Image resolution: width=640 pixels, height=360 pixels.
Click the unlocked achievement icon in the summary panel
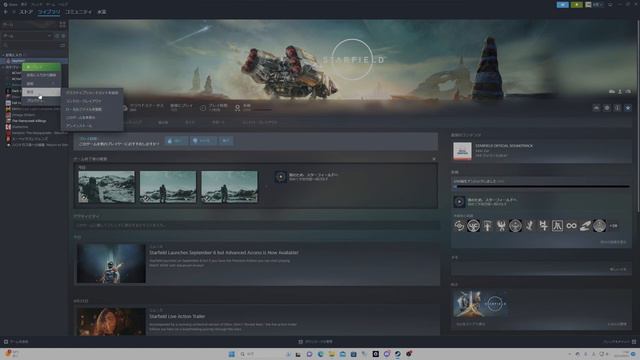280,177
